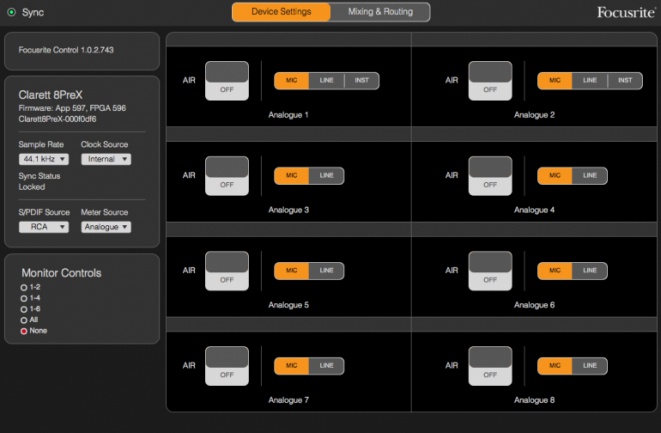Select MIC for Analogue 7
Screen dimensions: 661x433
click(x=292, y=366)
